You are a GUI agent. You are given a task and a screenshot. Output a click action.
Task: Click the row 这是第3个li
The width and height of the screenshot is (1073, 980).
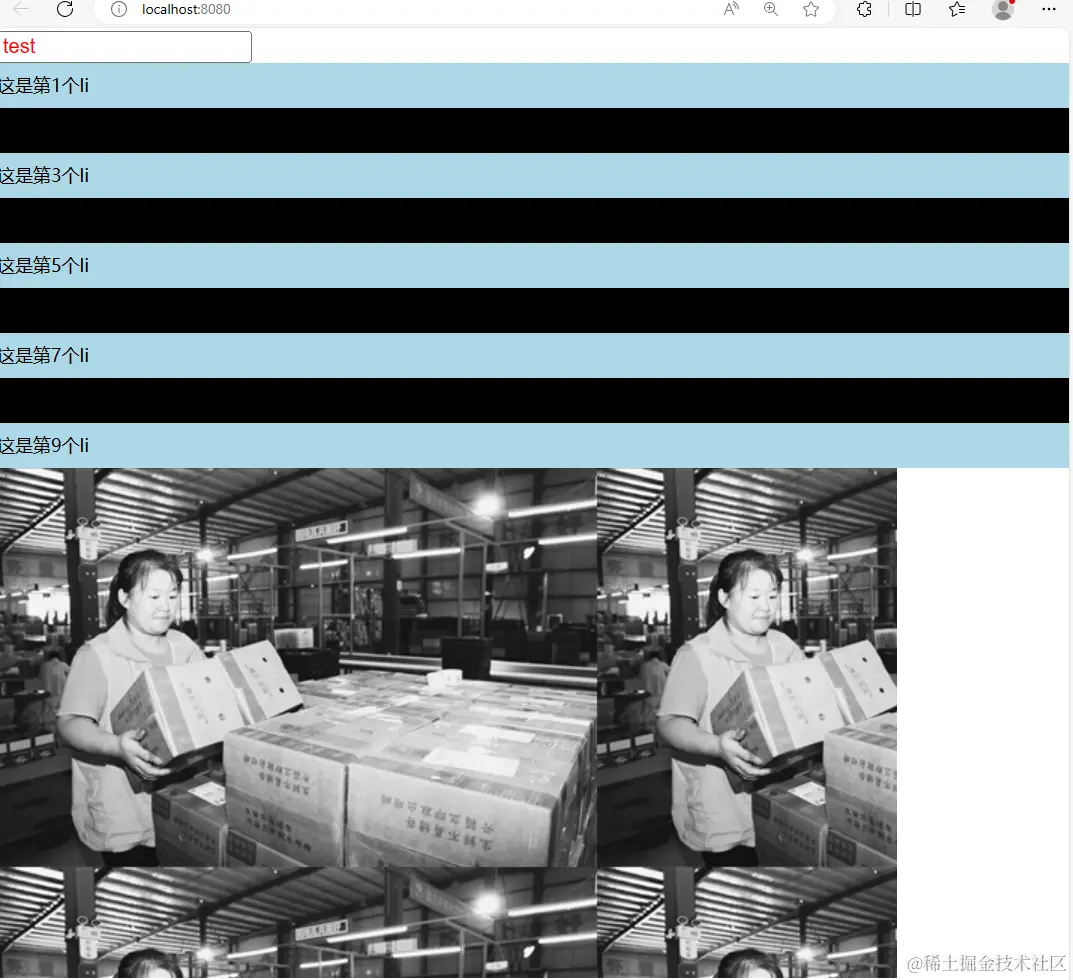click(534, 176)
